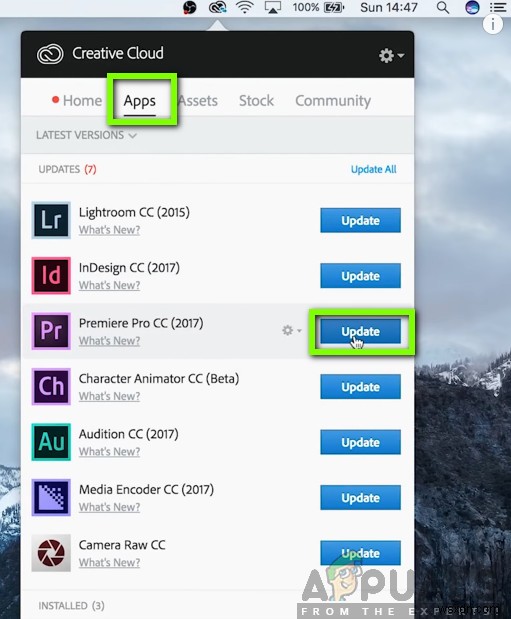Click the OBS-style icon in menu bar

click(190, 7)
